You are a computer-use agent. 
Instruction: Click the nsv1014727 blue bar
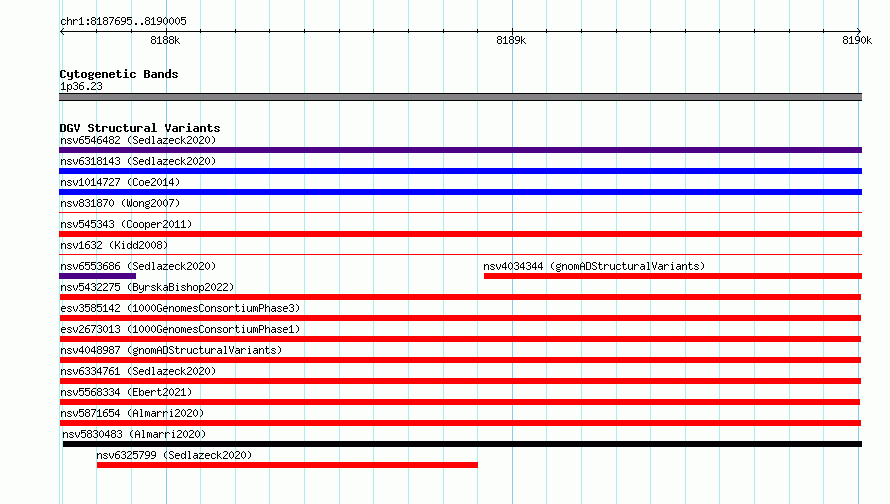click(x=460, y=192)
